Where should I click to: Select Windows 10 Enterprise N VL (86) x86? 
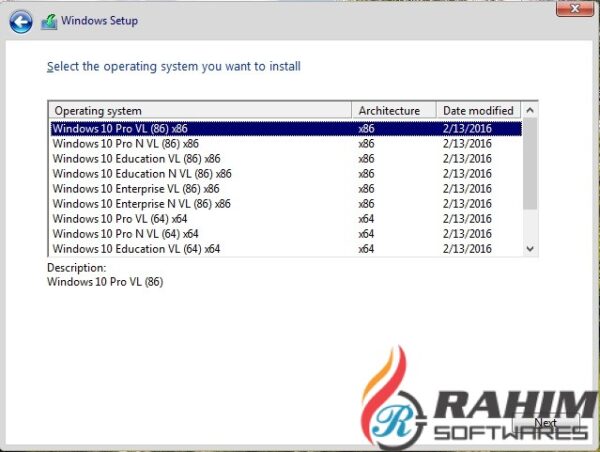(286, 204)
